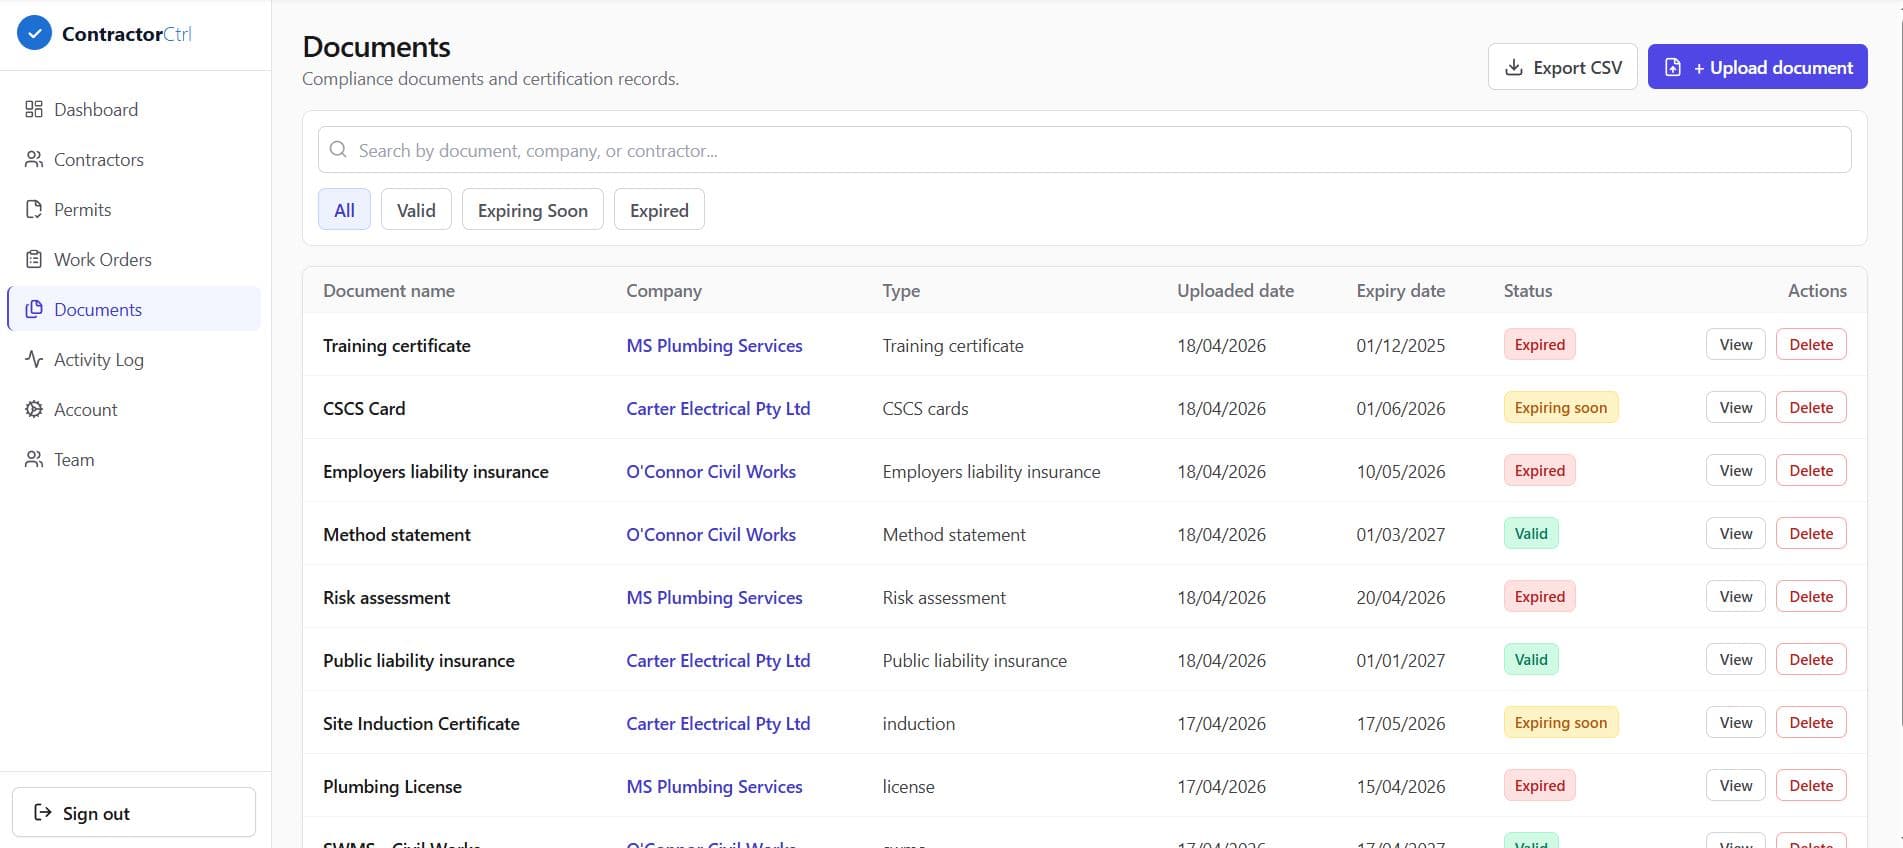This screenshot has height=848, width=1903.
Task: Delete Public liability insurance document
Action: 1811,659
